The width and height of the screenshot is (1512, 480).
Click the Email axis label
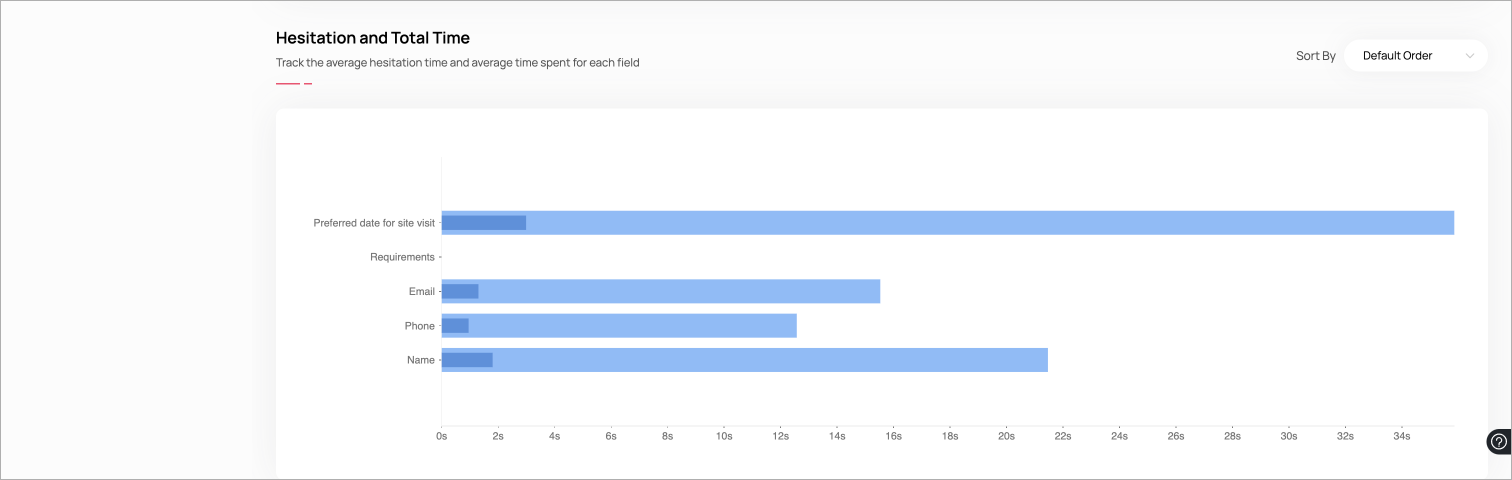click(422, 291)
